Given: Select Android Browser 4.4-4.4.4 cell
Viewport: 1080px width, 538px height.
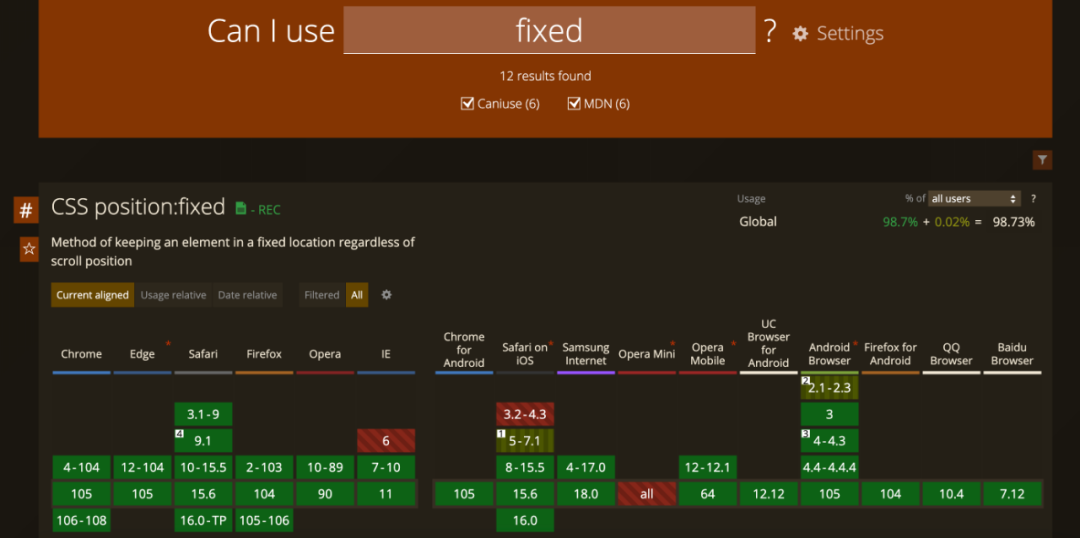Looking at the screenshot, I should [x=830, y=467].
